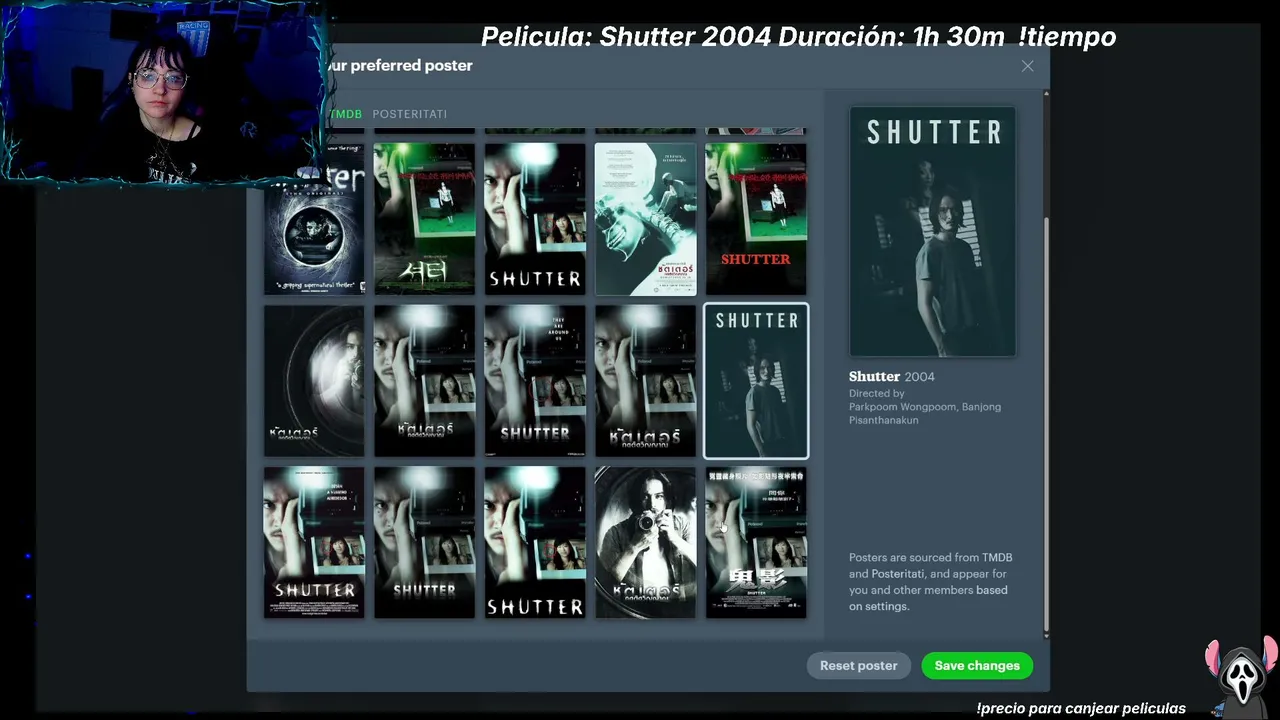Choose the dark camera-lens poster with Thai title

(314, 381)
